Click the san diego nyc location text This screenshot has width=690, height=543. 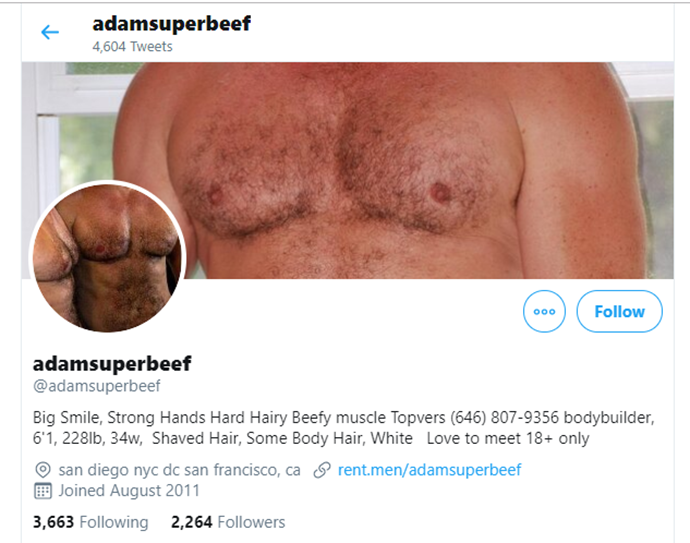[180, 470]
